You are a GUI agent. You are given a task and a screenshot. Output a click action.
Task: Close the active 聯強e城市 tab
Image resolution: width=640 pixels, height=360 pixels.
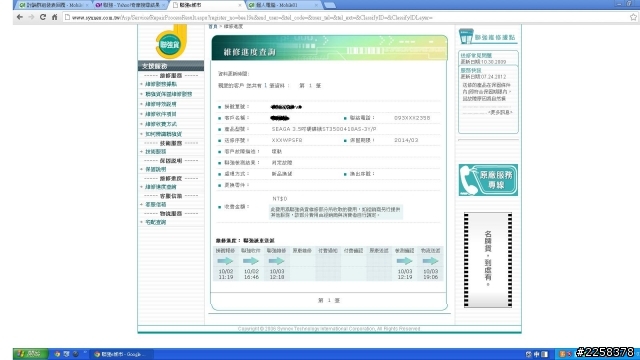(x=240, y=5)
